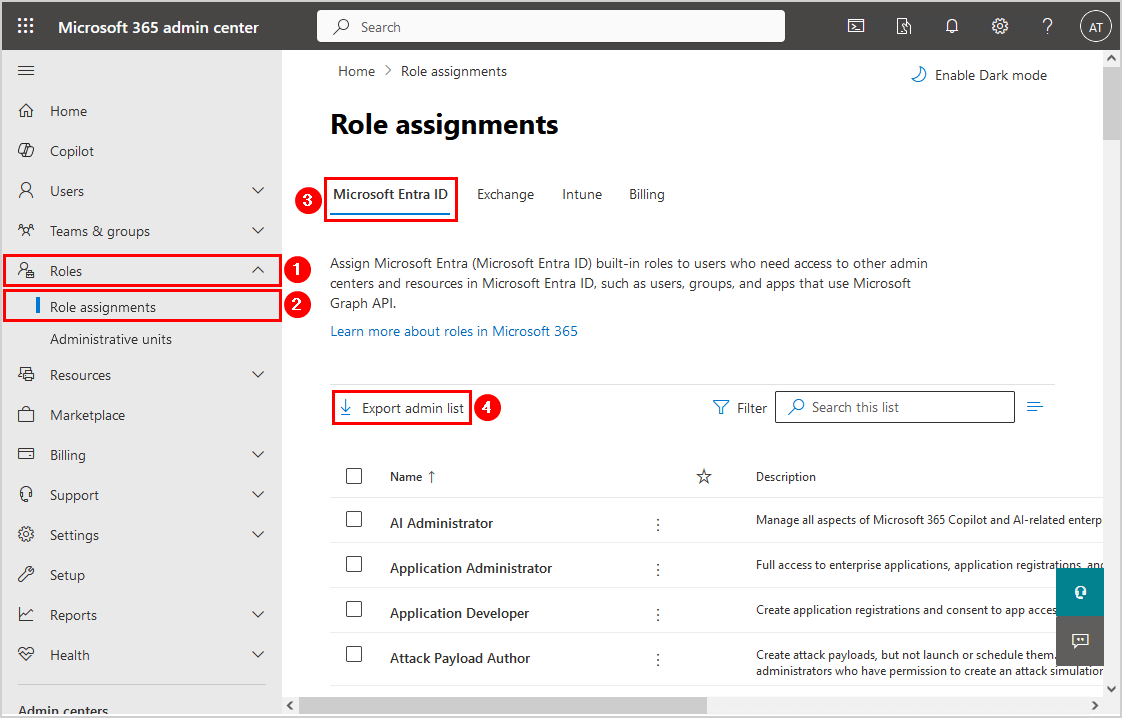Switch to the Intune tab
Screen dimensions: 1122x718
pos(582,195)
